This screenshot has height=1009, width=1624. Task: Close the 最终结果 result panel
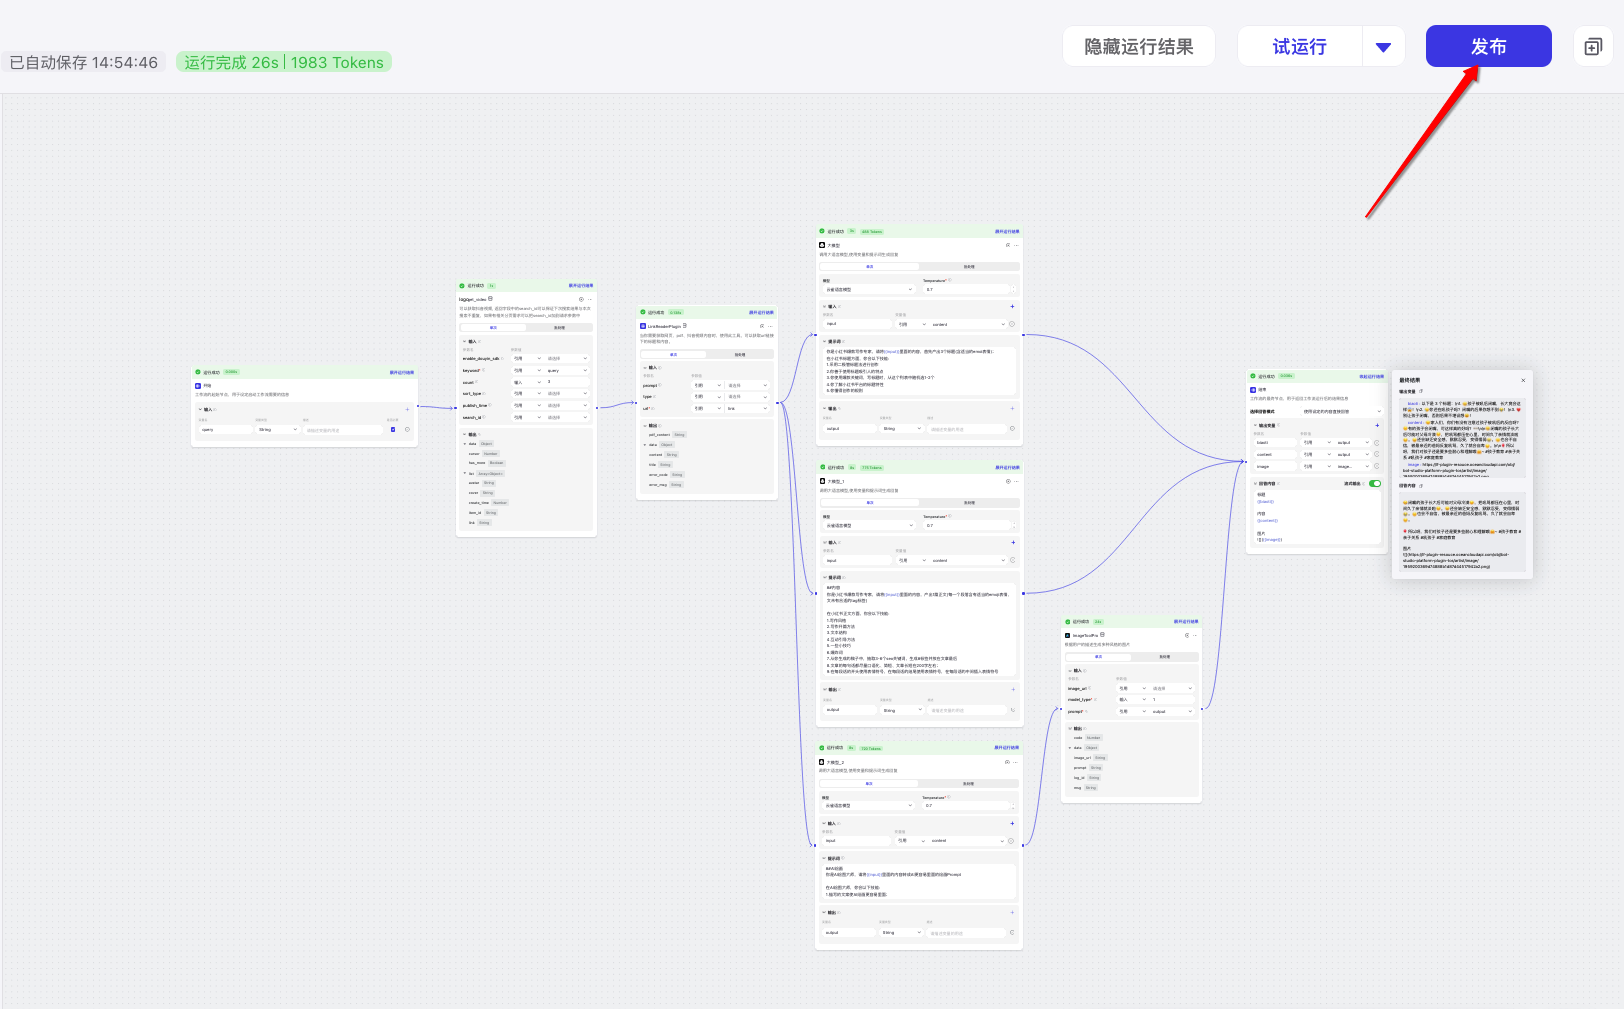tap(1523, 380)
